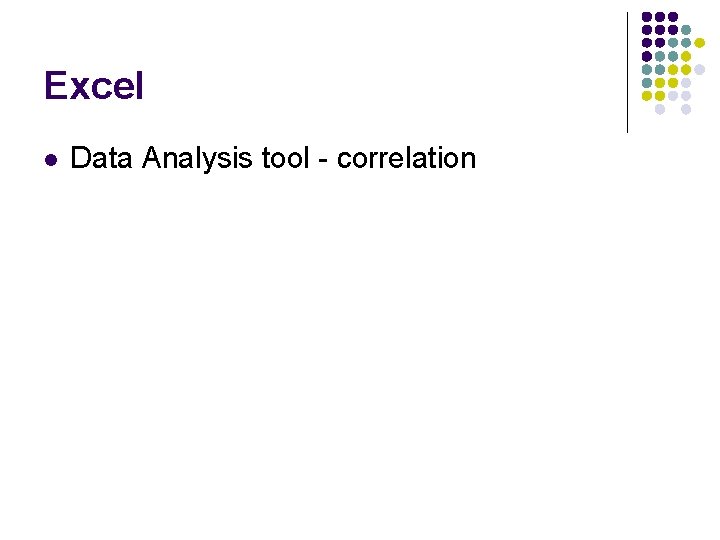
Task: Click the middle purple dot in top row
Action: (x=660, y=17)
